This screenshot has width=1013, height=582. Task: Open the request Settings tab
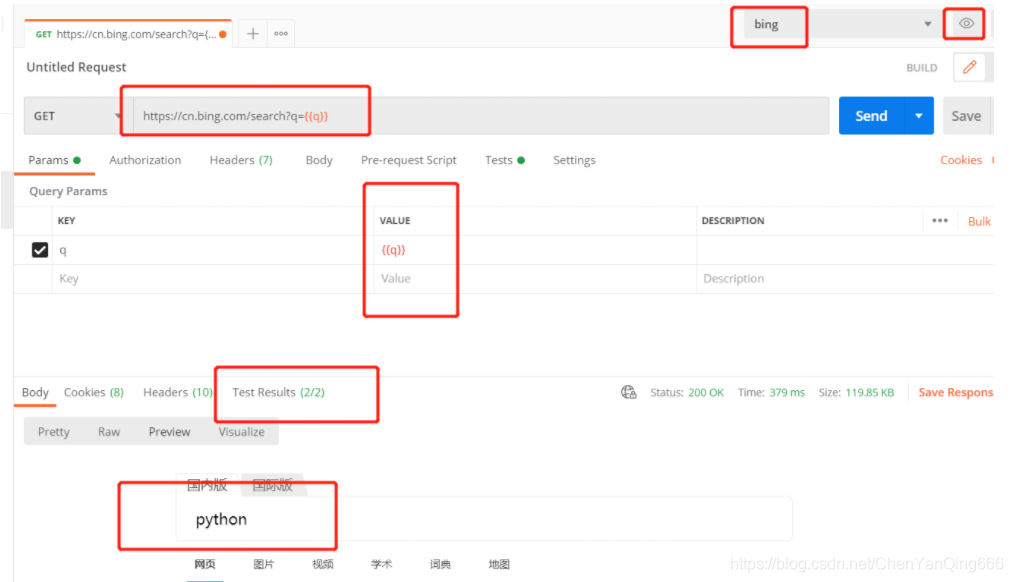[574, 160]
